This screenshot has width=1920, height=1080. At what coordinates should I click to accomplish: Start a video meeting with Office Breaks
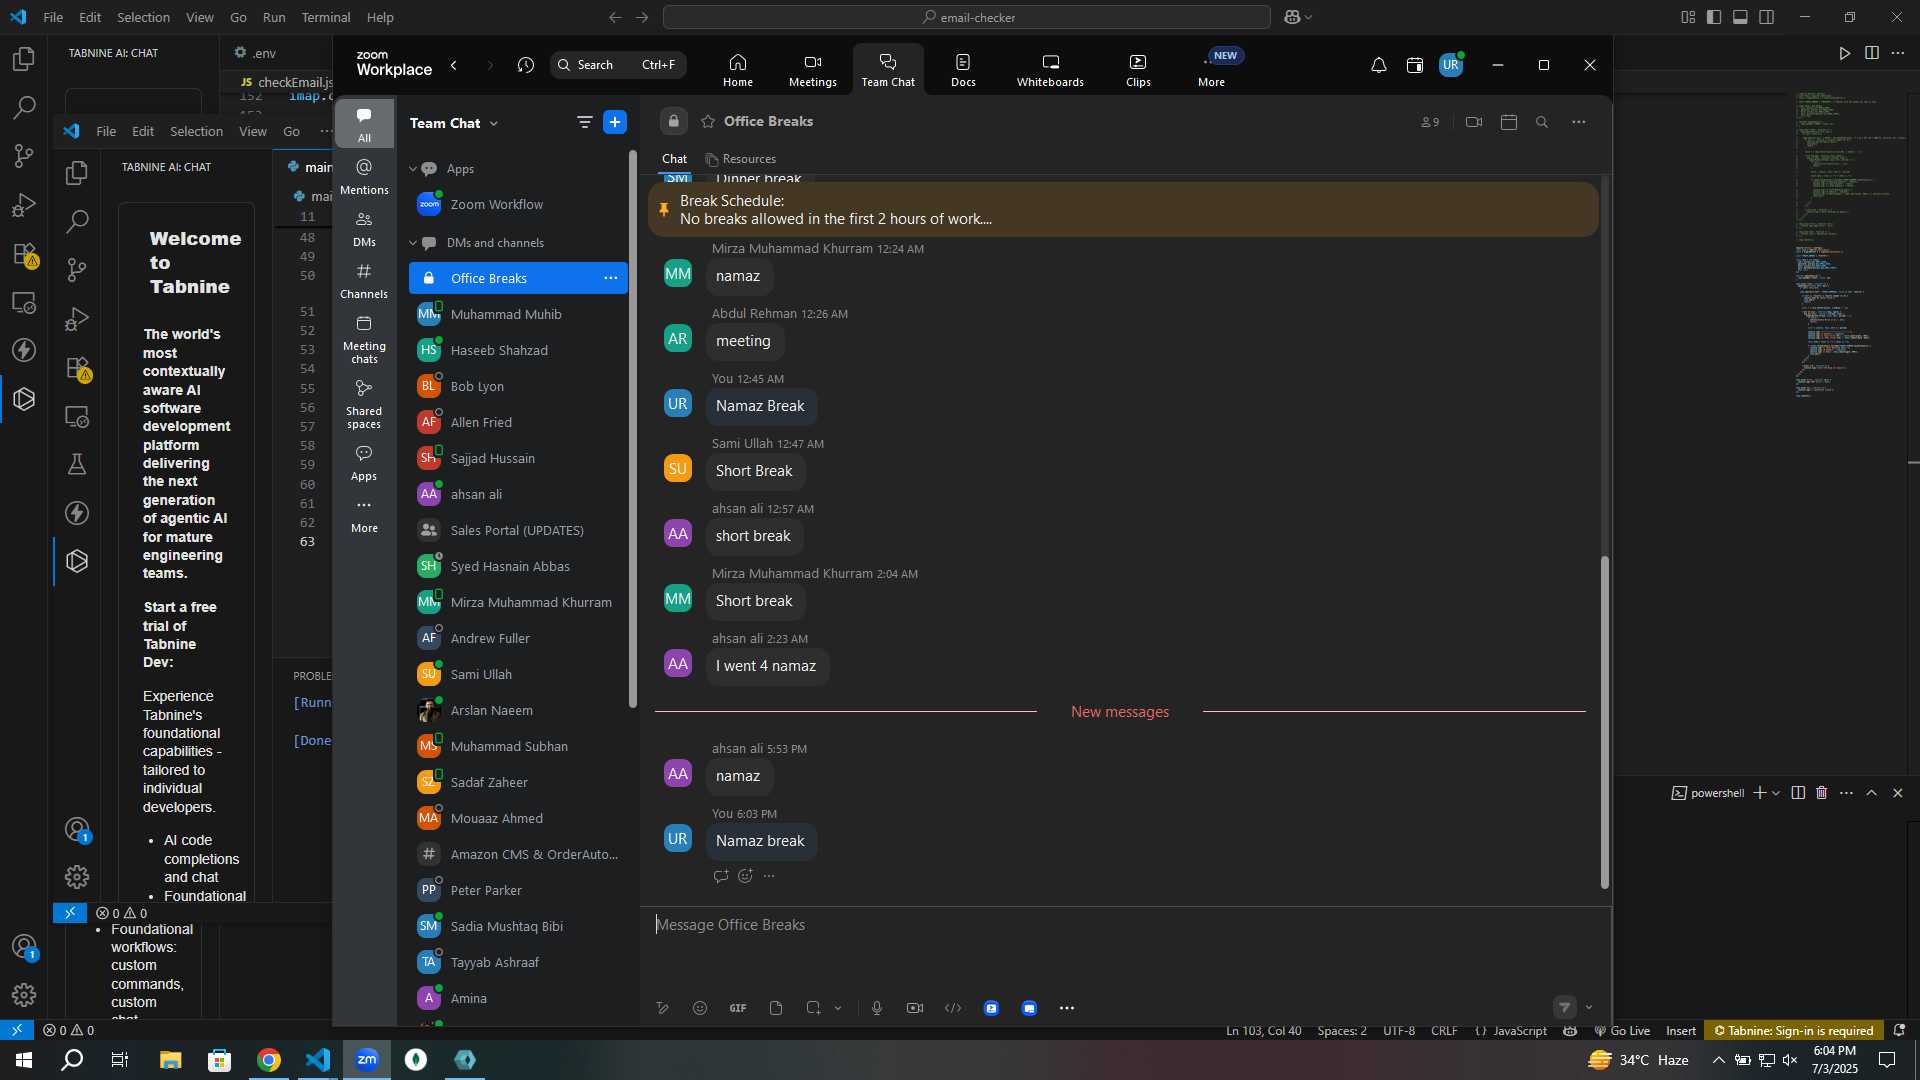[x=1474, y=122]
